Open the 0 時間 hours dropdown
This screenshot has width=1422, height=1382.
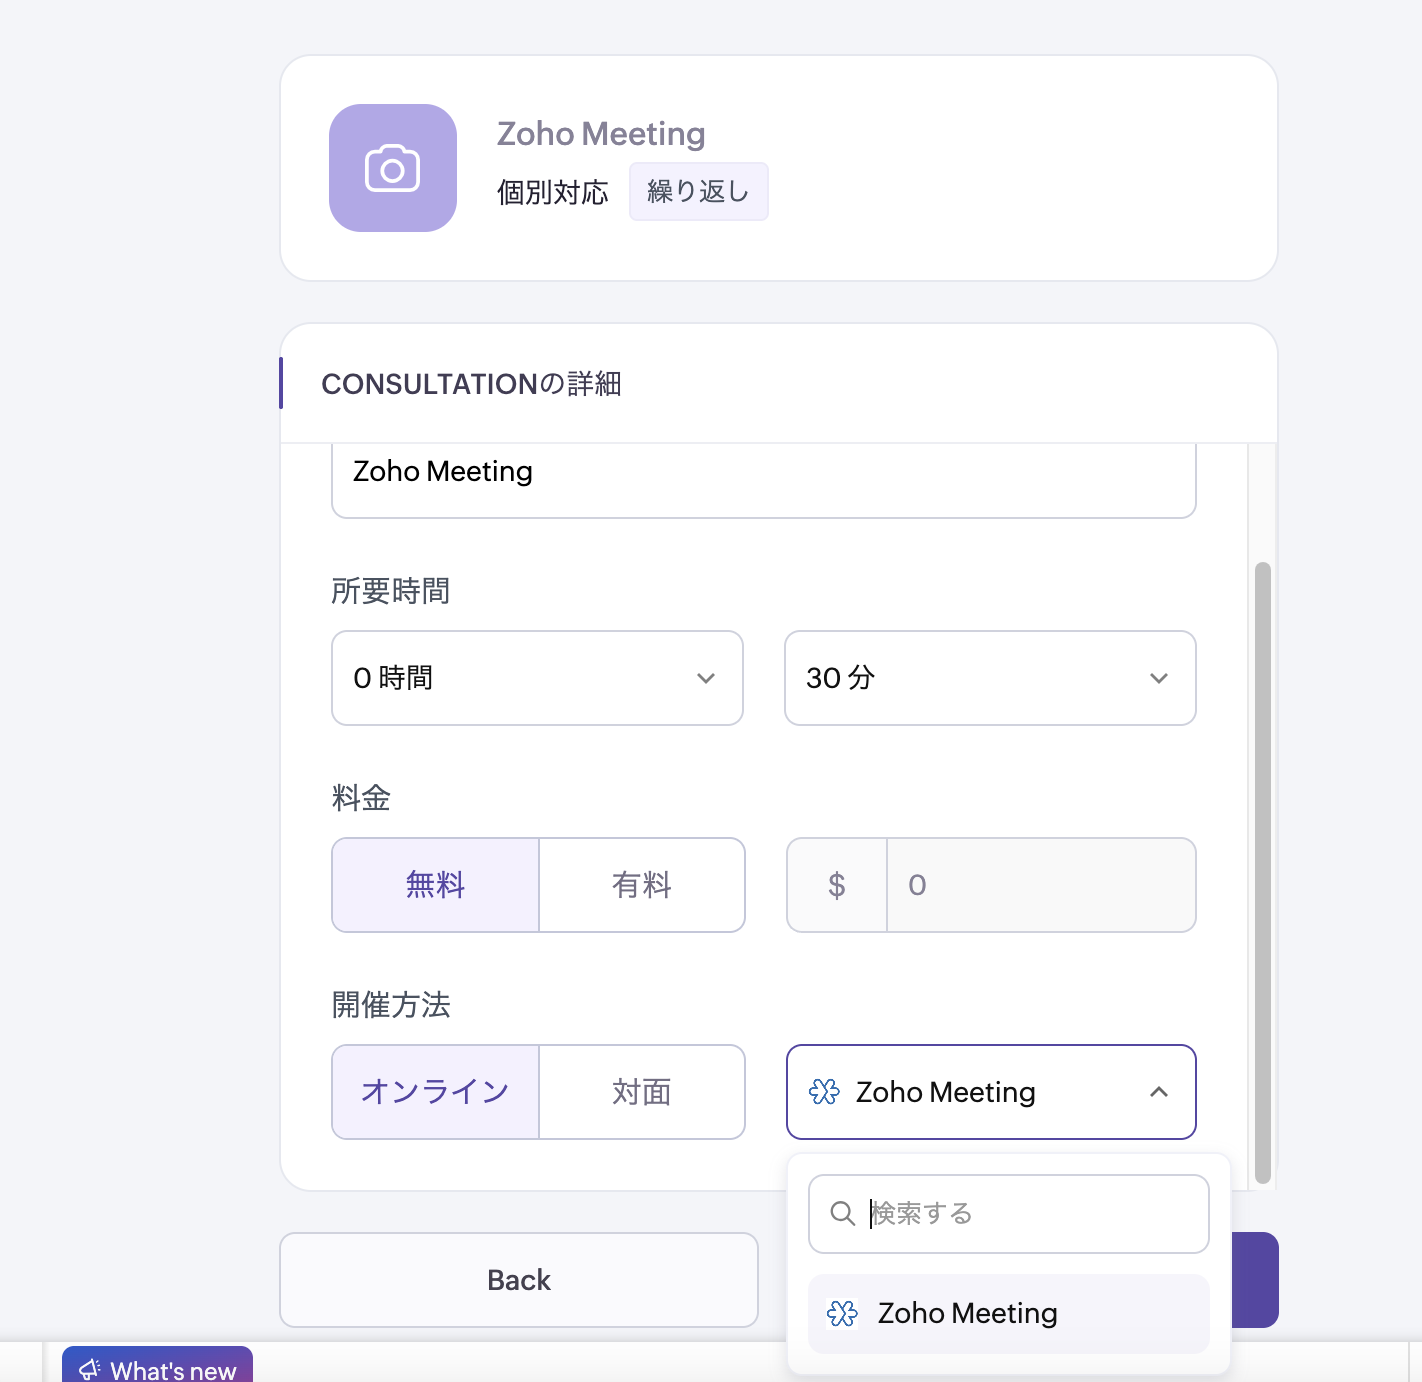pos(537,678)
